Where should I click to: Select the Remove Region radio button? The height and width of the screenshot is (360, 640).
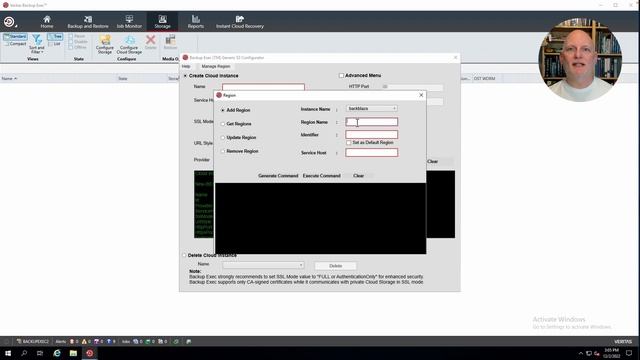click(x=223, y=151)
